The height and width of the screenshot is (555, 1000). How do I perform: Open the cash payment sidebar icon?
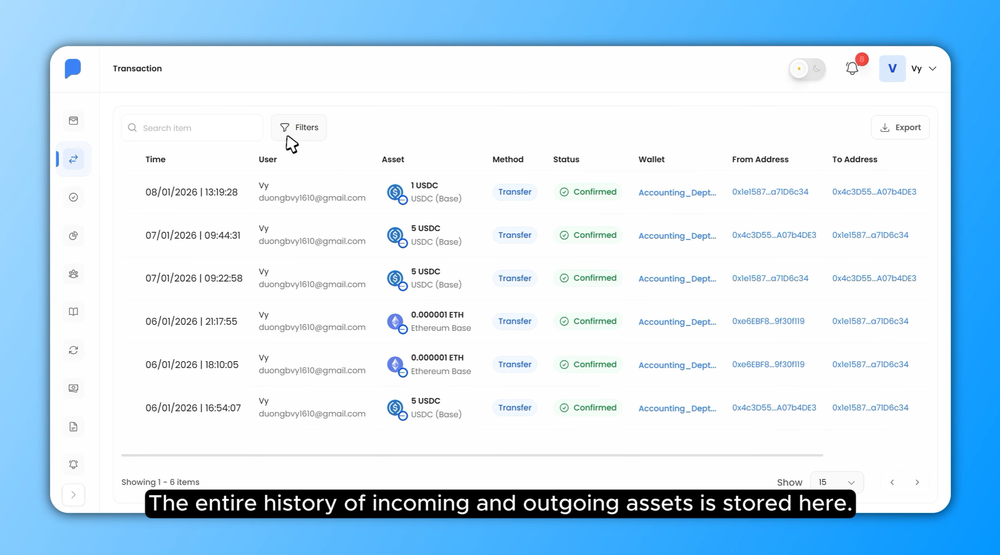click(73, 388)
